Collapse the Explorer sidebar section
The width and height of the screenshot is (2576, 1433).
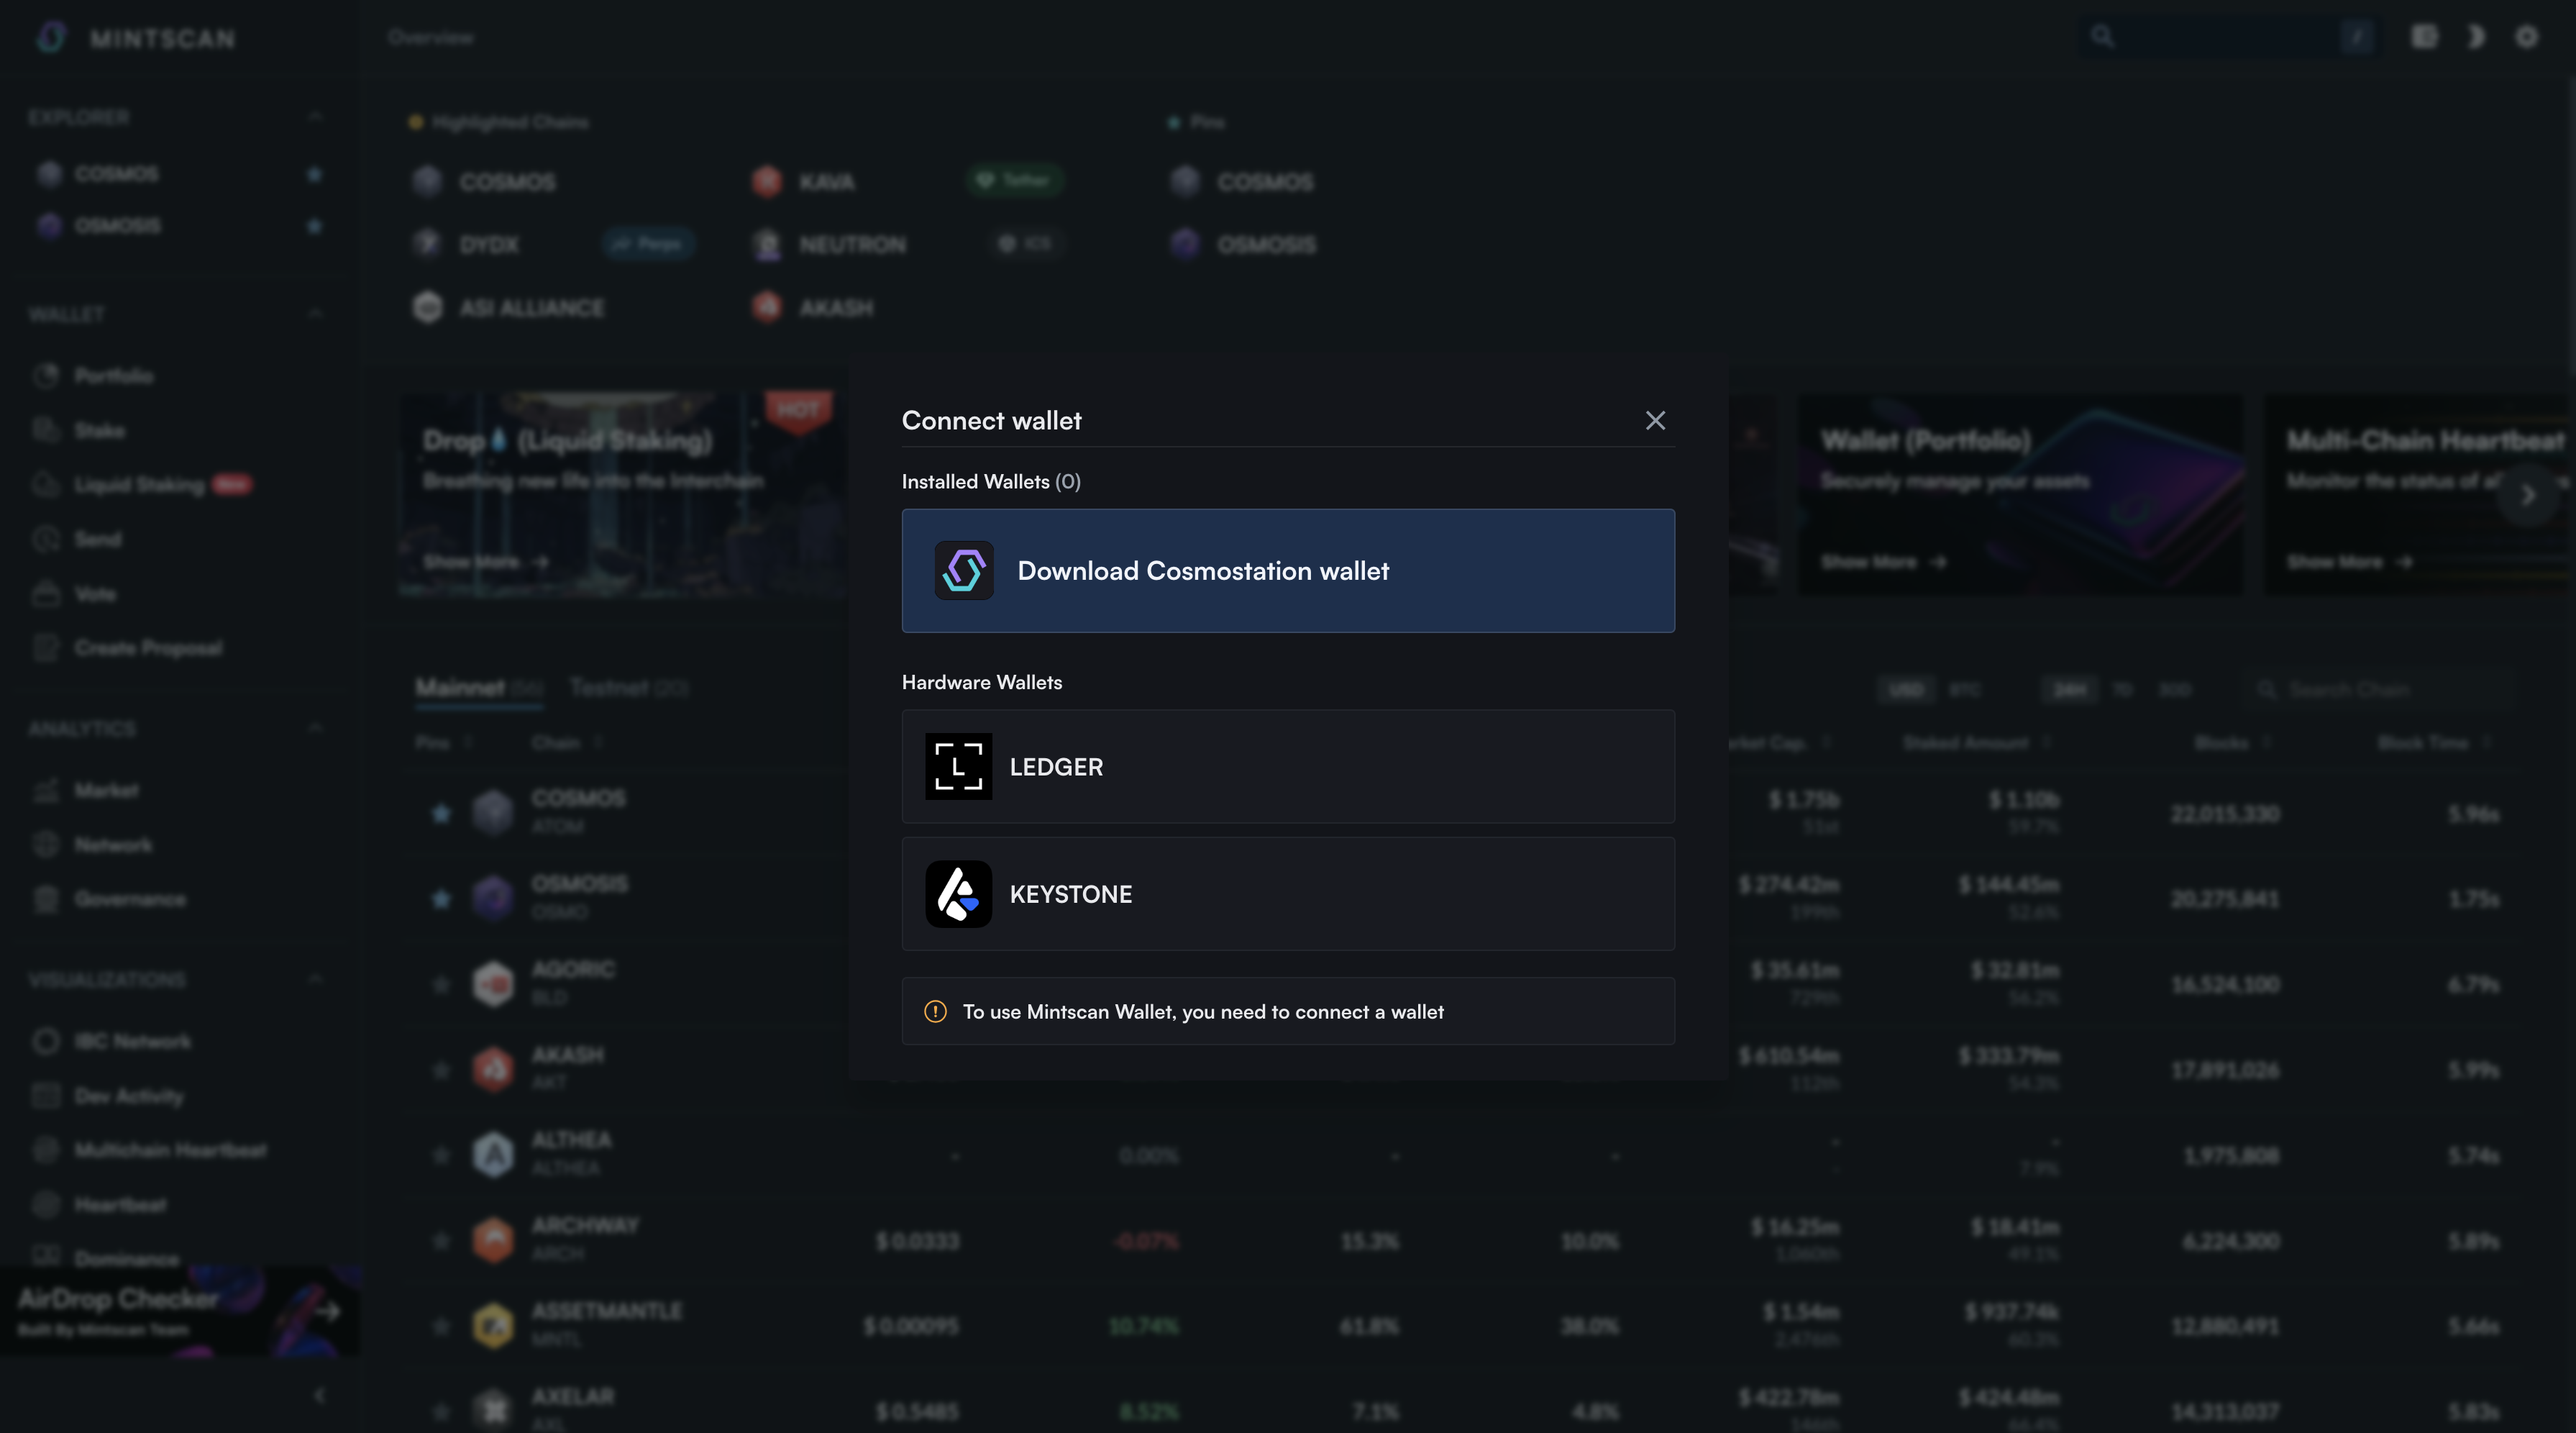coord(315,117)
